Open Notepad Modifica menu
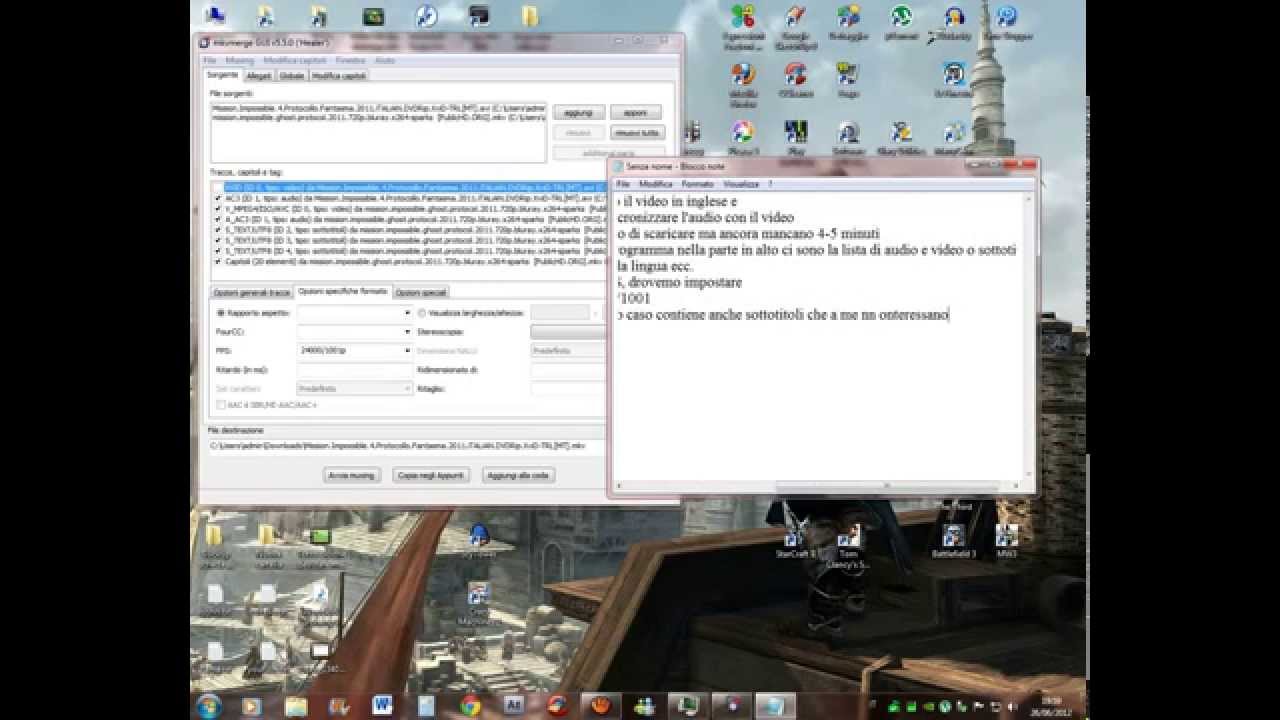The width and height of the screenshot is (1280, 720). pyautogui.click(x=656, y=184)
